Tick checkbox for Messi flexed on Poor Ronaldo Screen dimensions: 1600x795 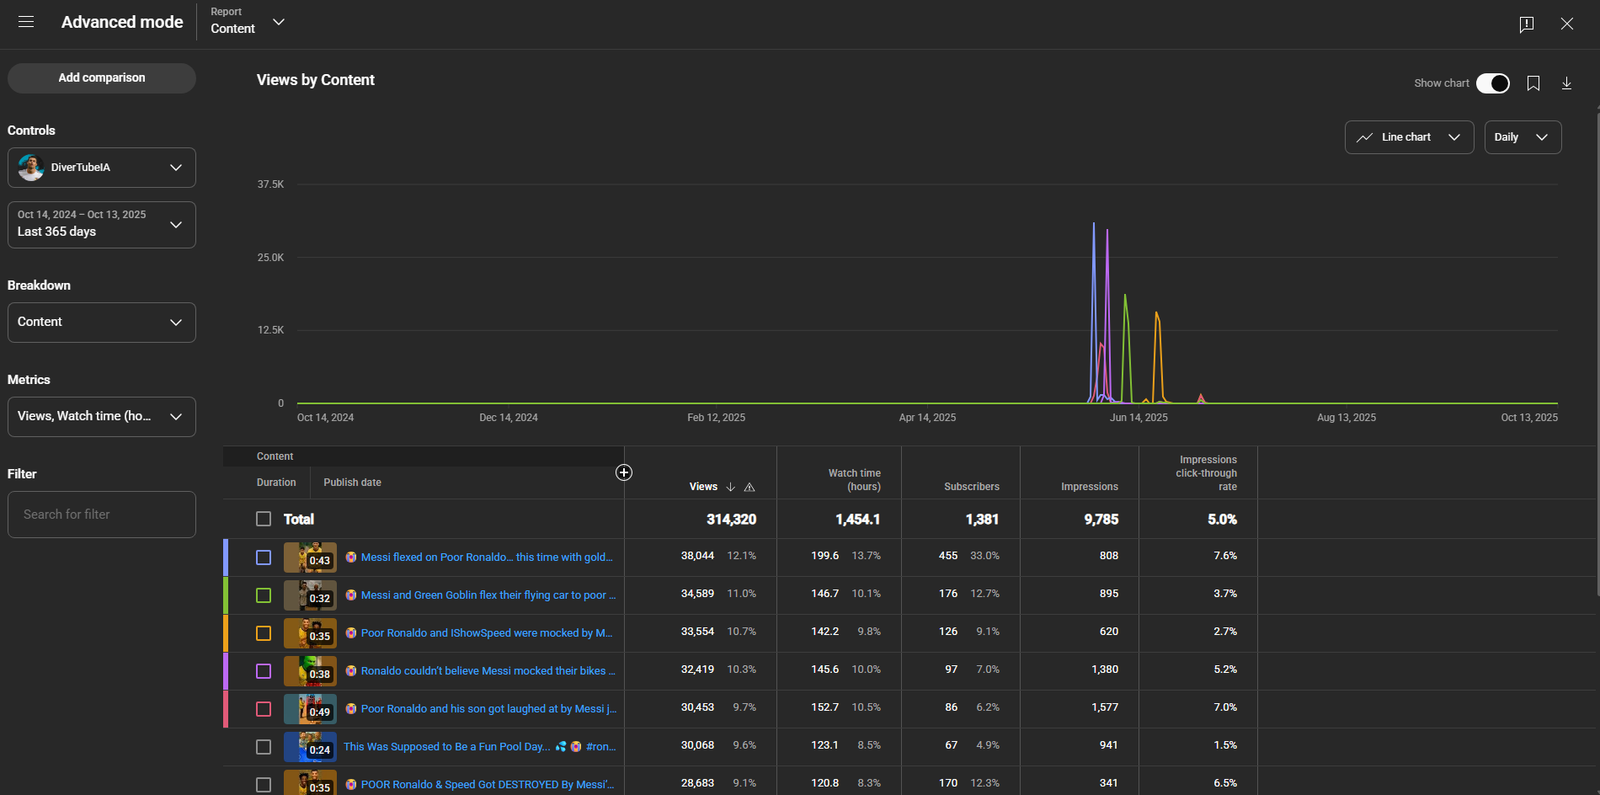263,557
